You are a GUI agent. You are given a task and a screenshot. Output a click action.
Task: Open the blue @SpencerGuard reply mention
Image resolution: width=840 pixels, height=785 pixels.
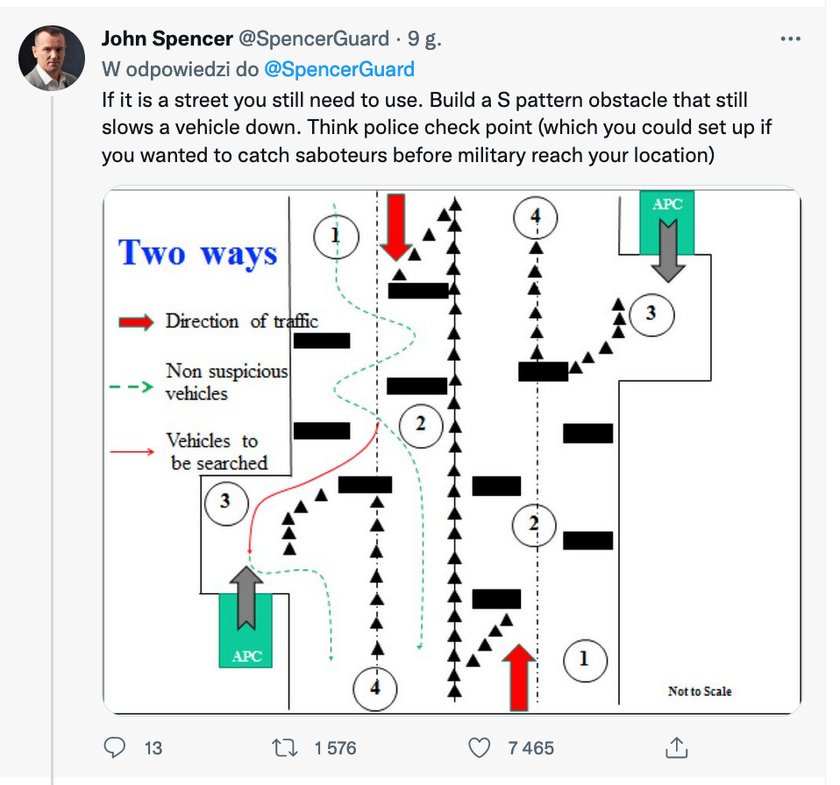pyautogui.click(x=339, y=69)
